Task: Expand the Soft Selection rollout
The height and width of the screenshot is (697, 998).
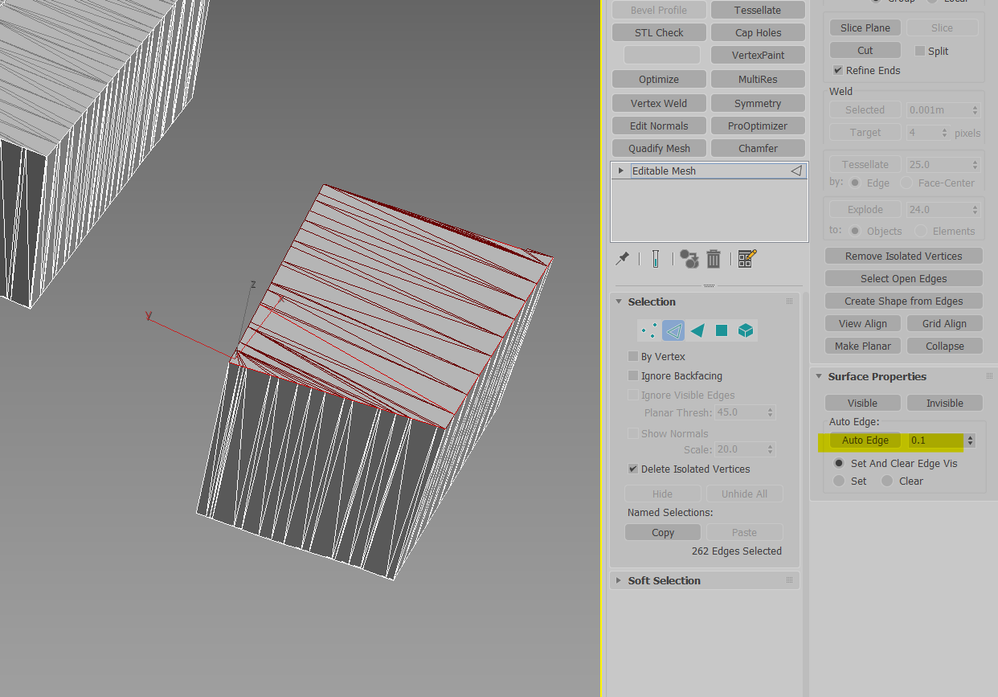Action: point(619,581)
